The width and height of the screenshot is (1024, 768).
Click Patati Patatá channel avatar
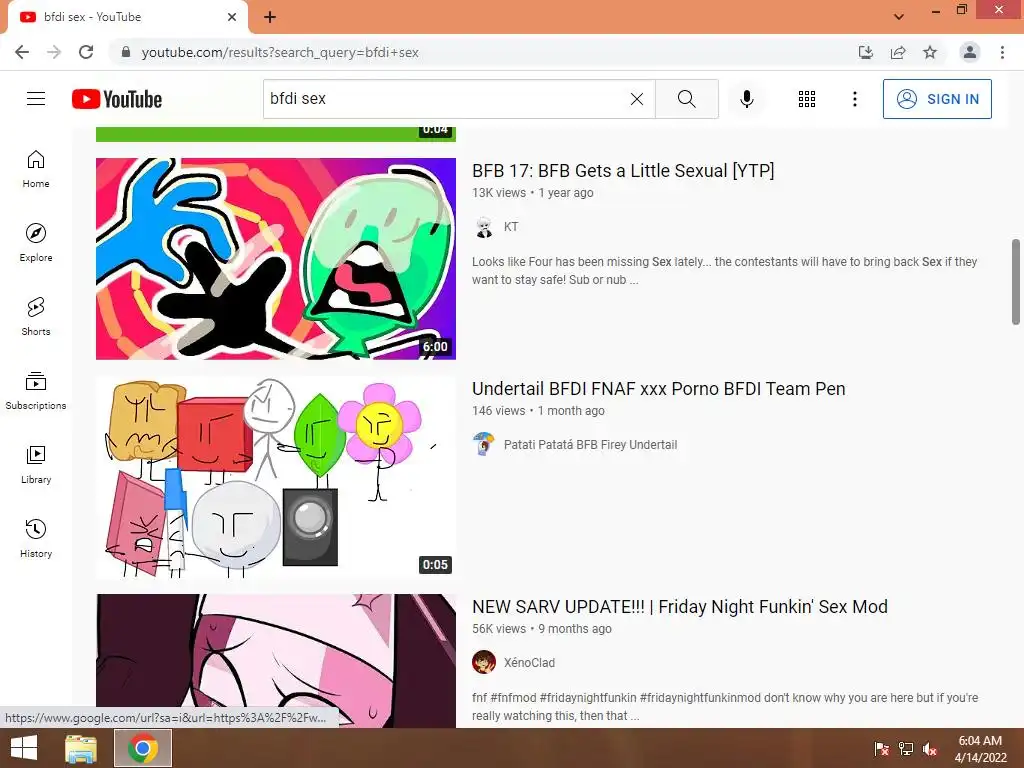pos(484,445)
